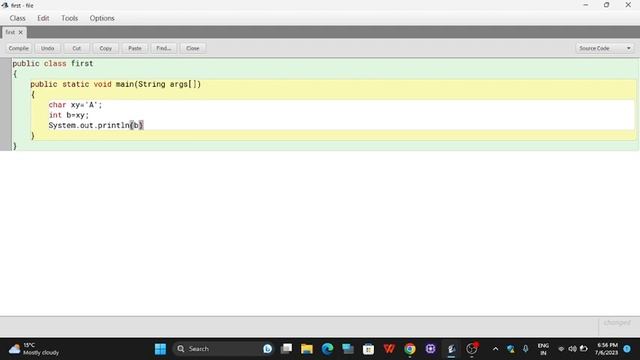Launch Microsoft Edge from taskbar
Viewport: 640px width, 360px height.
327,349
